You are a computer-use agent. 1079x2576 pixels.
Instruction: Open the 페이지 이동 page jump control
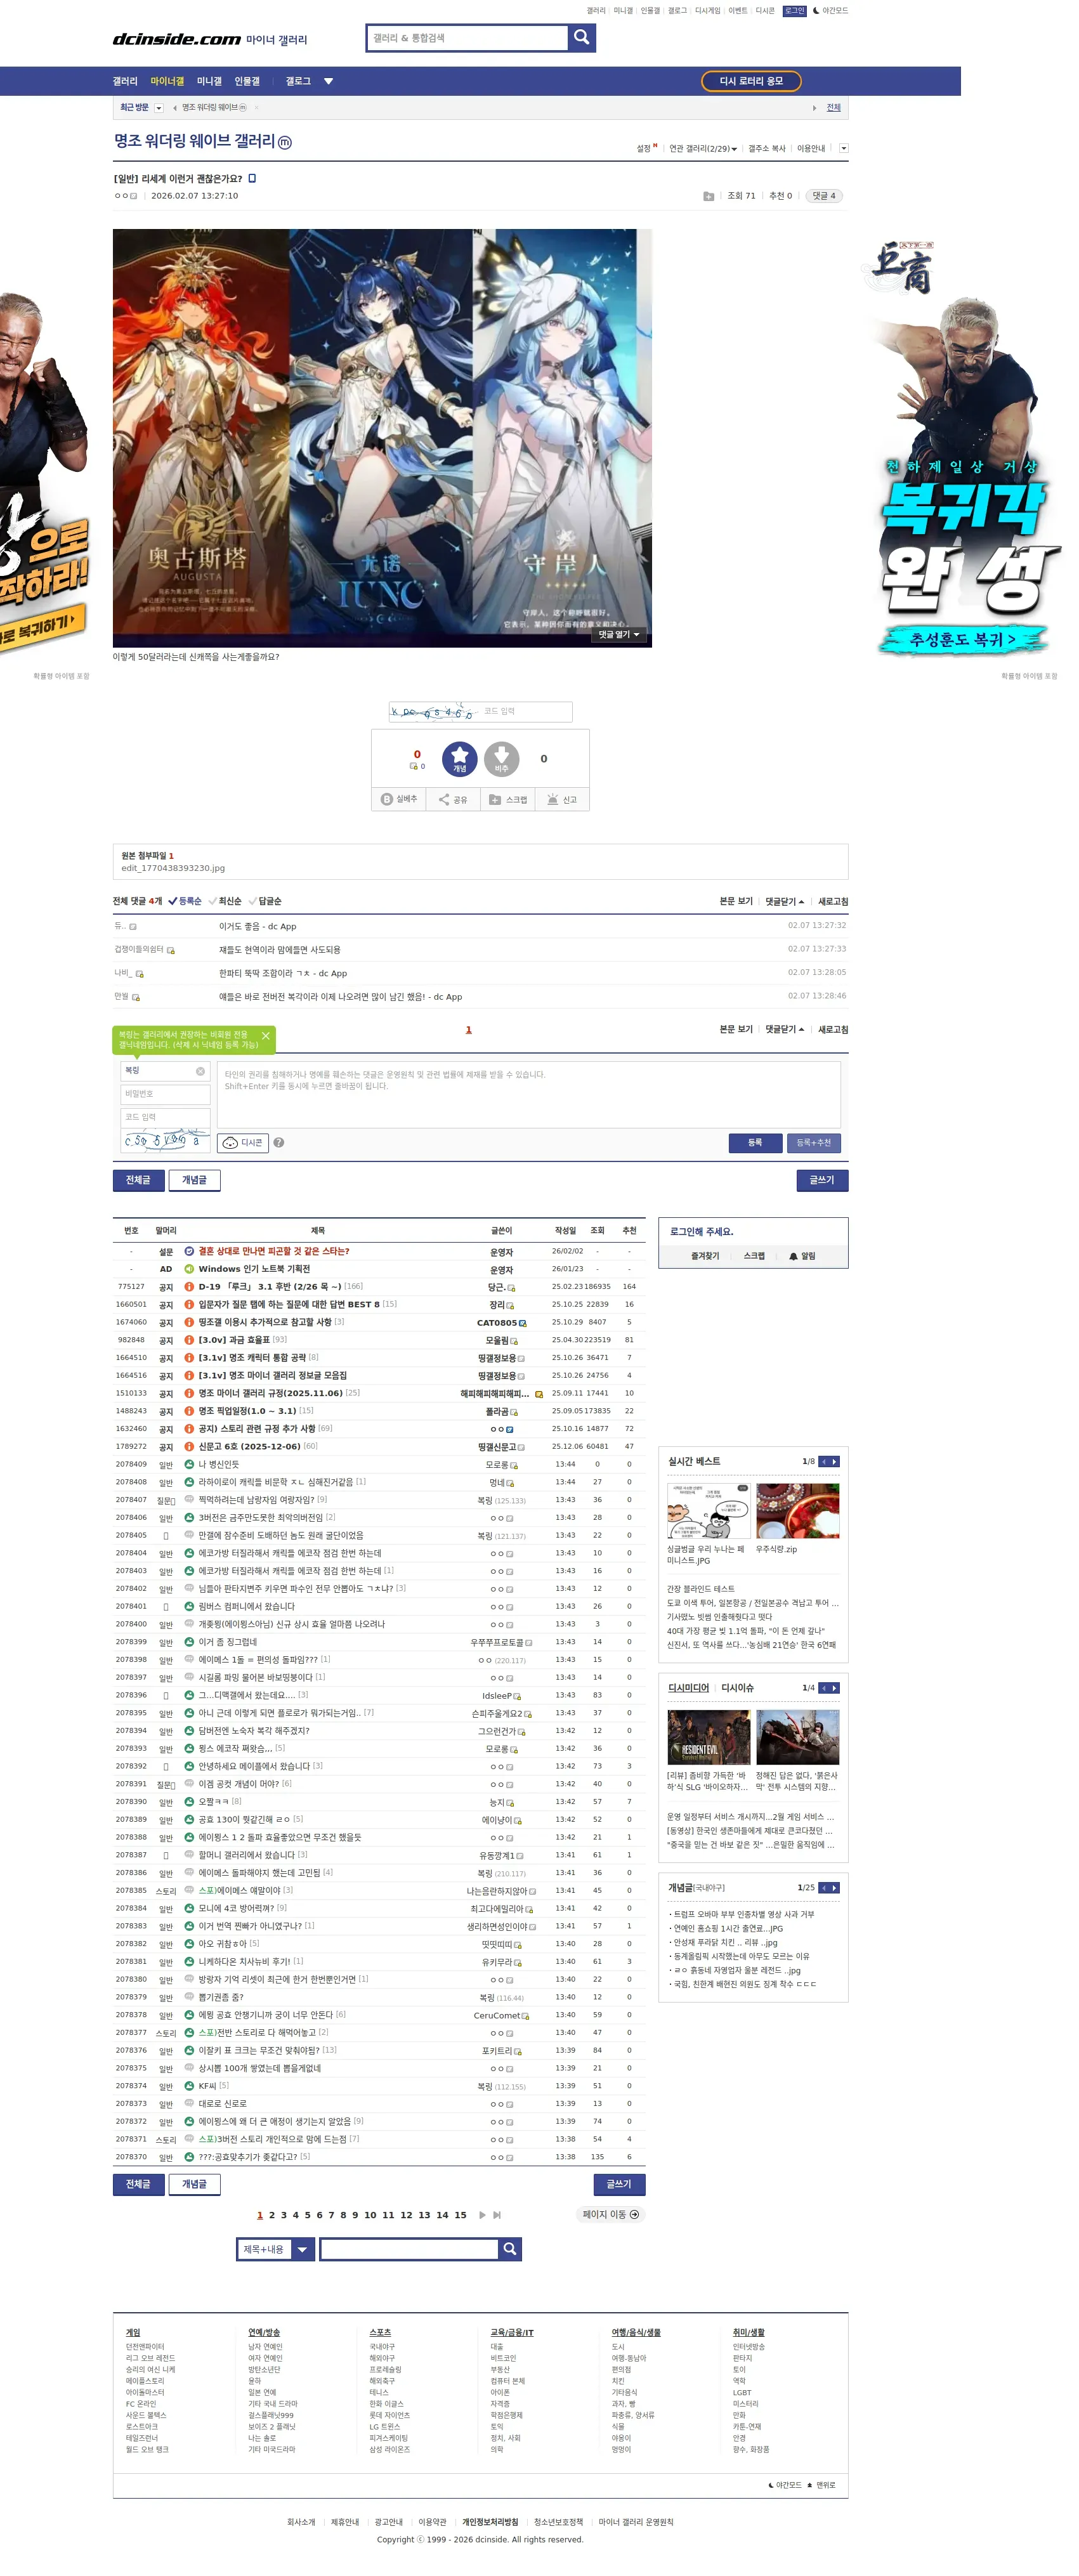611,2215
